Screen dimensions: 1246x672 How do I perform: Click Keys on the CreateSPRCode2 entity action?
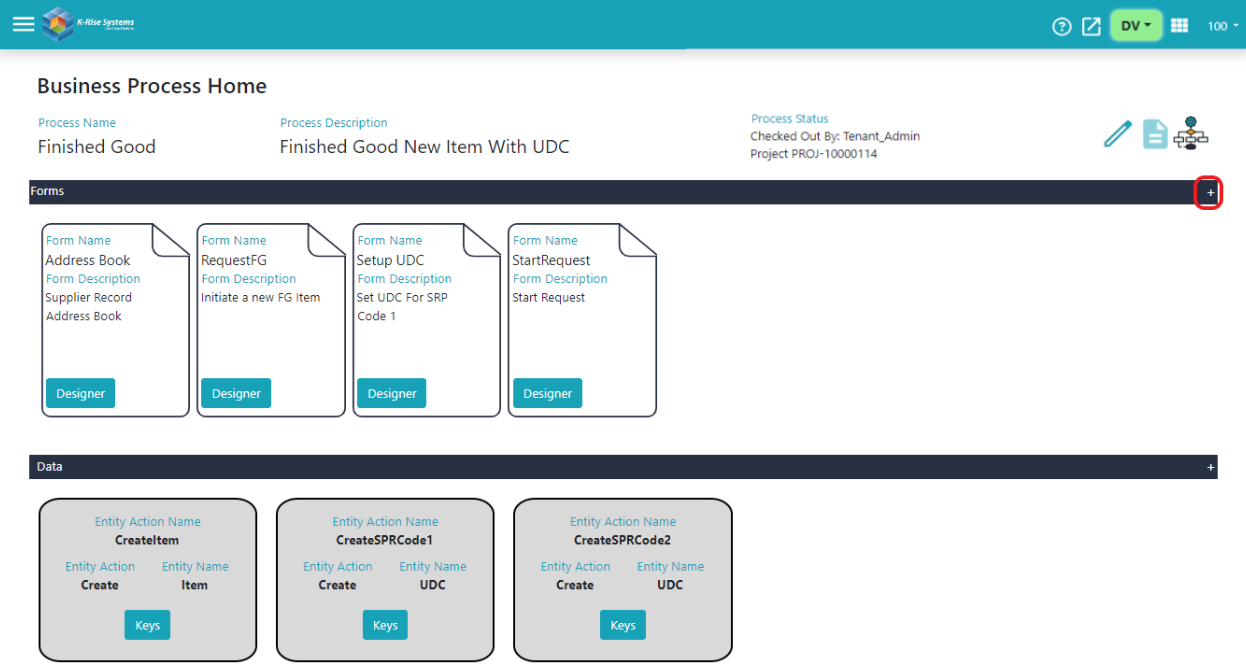(622, 624)
